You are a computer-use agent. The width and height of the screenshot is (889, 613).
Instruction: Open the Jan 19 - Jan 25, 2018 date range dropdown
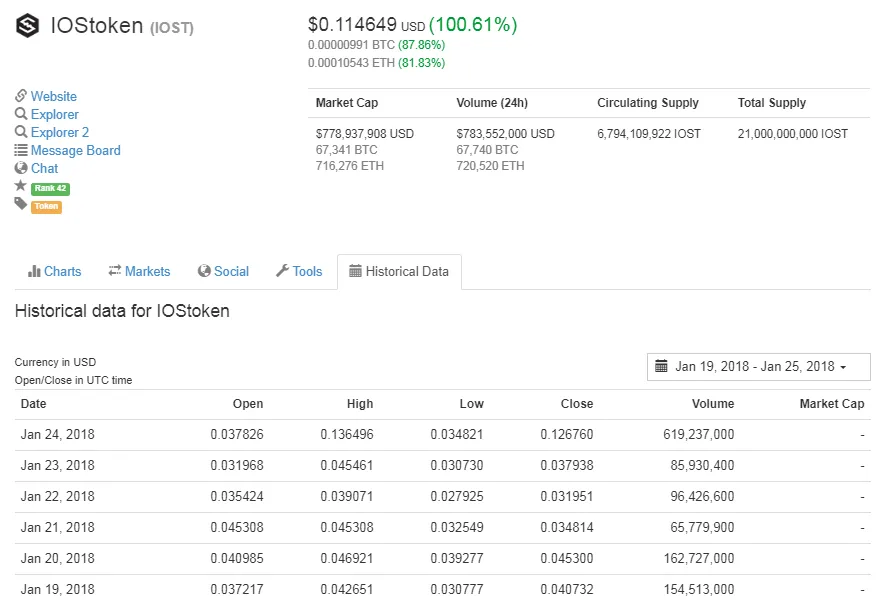[x=759, y=367]
